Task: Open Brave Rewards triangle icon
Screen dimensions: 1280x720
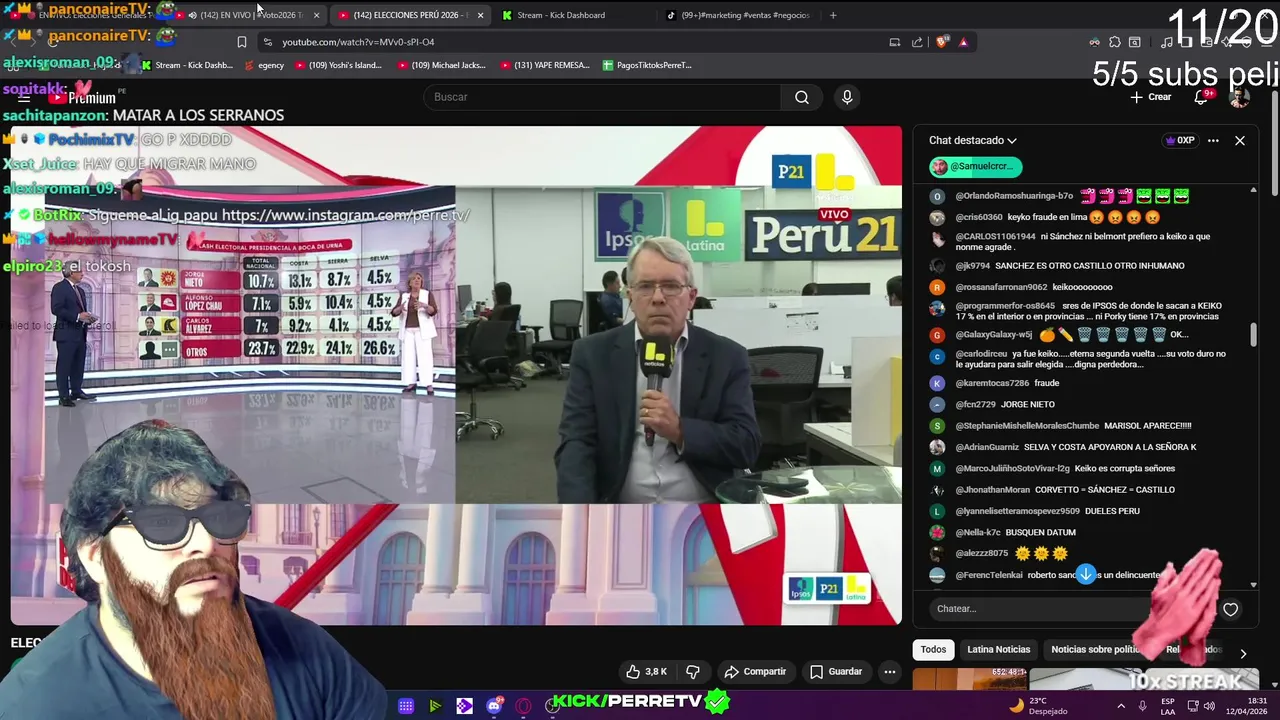Action: point(963,42)
